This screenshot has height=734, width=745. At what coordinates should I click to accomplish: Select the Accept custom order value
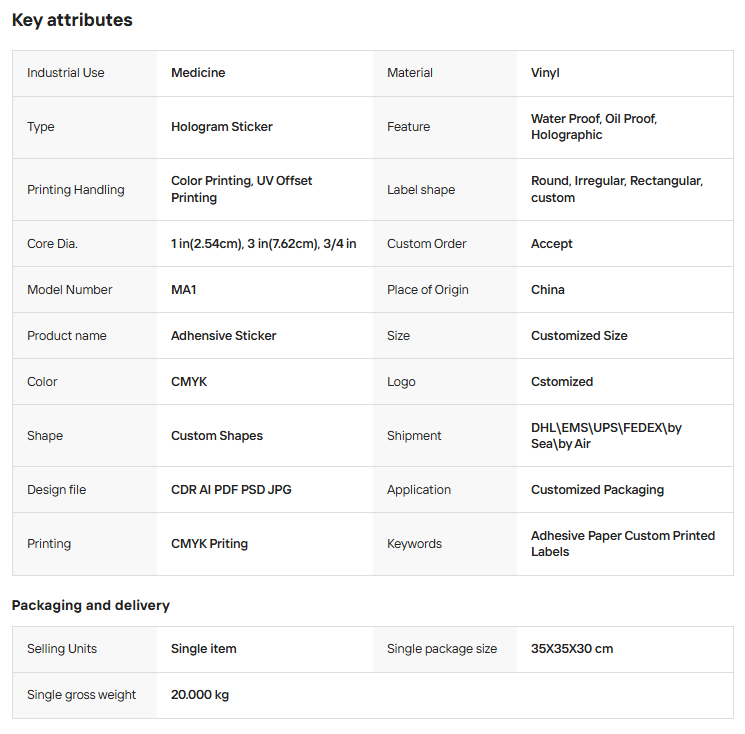(x=552, y=244)
